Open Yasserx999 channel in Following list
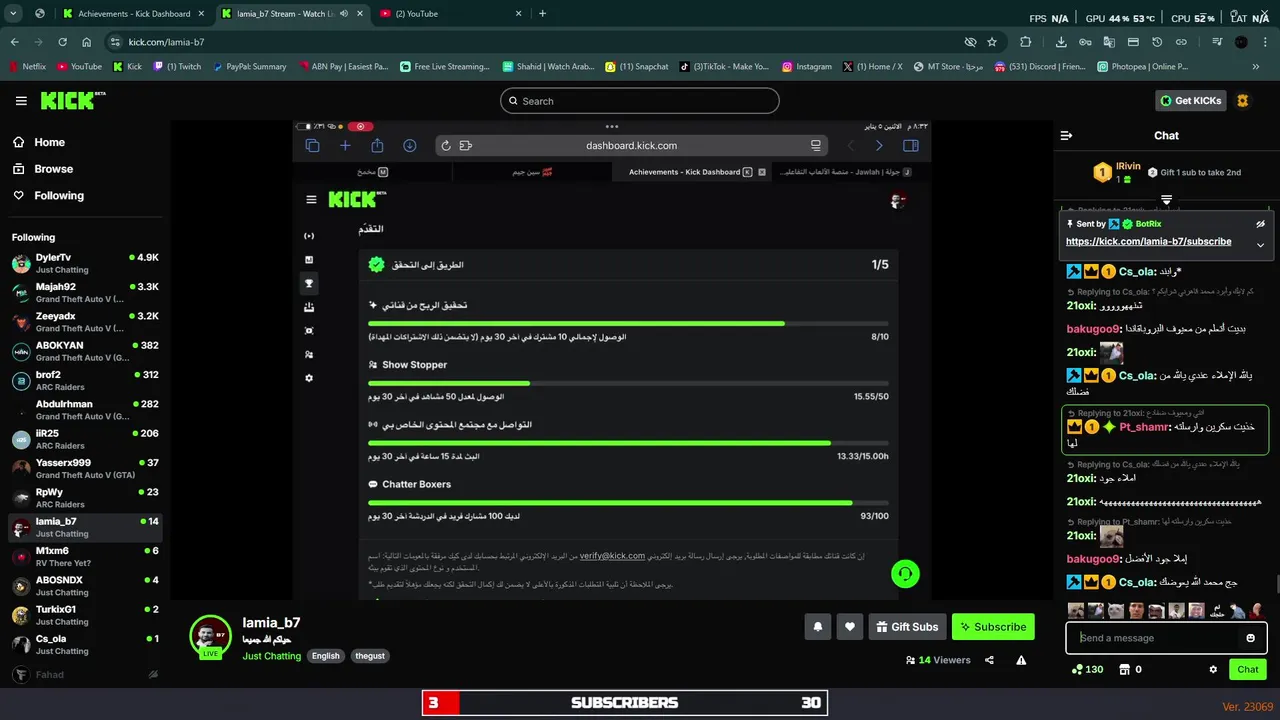This screenshot has width=1280, height=720. 84,469
